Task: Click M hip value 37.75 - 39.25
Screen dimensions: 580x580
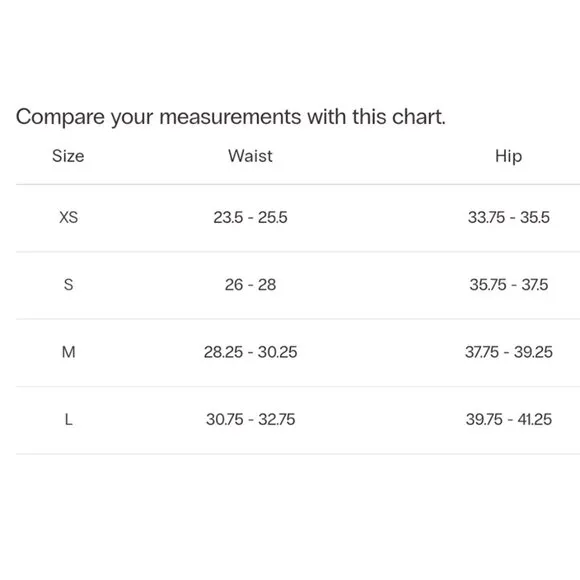Action: pyautogui.click(x=509, y=352)
